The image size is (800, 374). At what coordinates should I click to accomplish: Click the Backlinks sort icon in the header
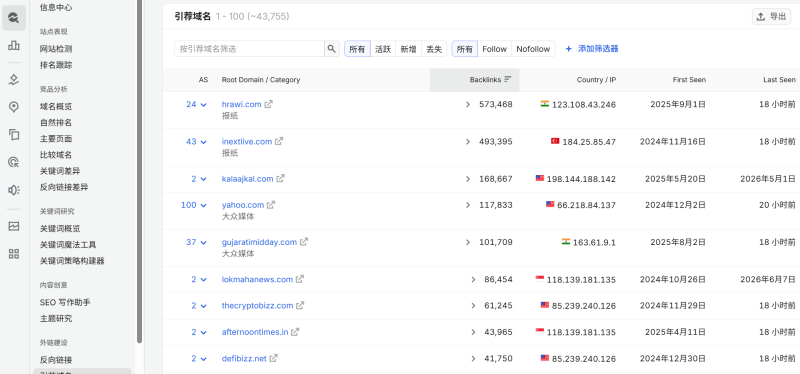tap(508, 80)
